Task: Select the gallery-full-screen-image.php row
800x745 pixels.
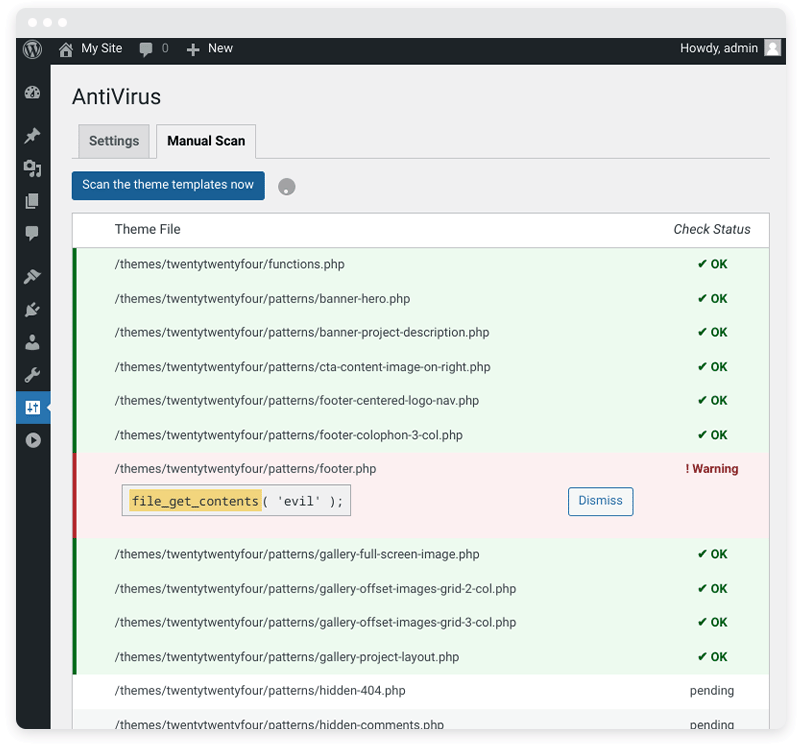Action: coord(421,555)
